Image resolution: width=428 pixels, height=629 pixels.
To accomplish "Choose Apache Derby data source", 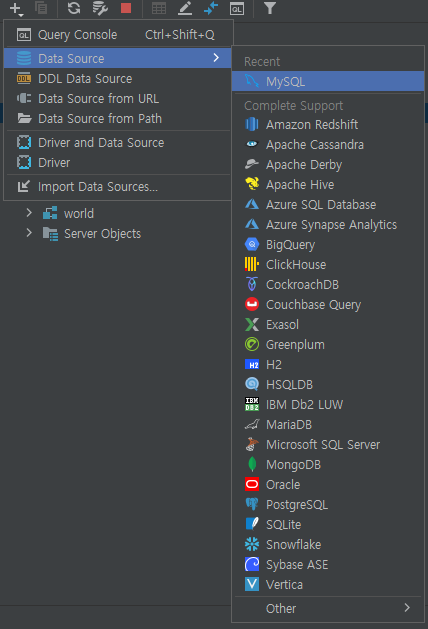I will click(328, 165).
